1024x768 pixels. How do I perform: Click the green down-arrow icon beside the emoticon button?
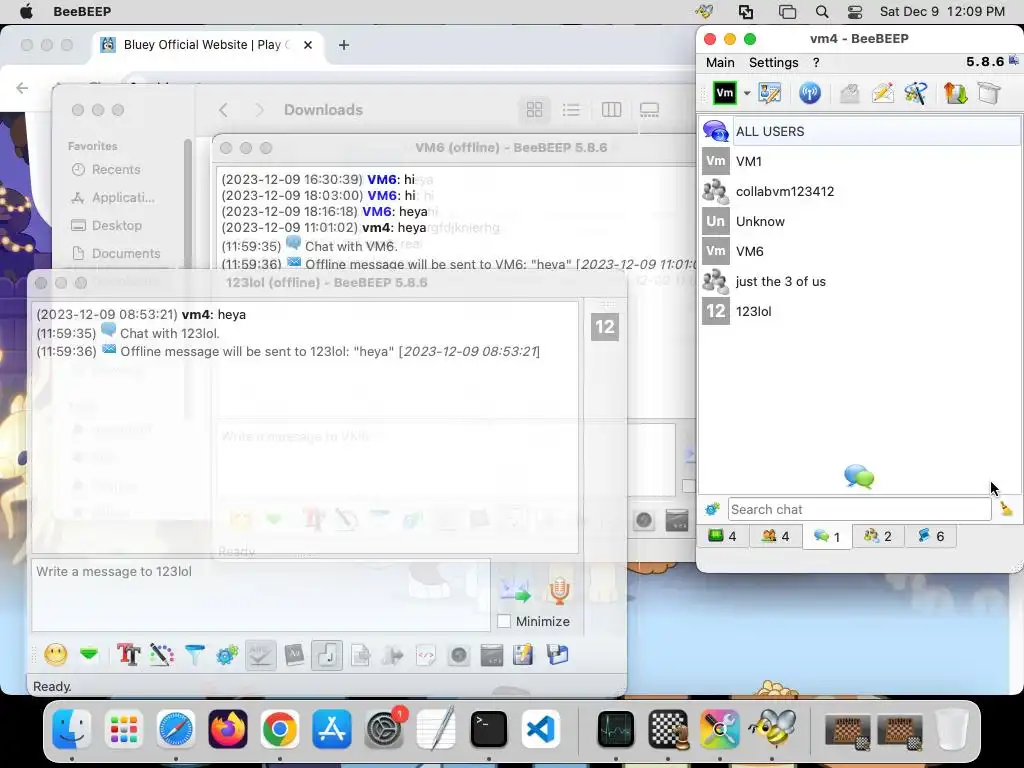(89, 654)
